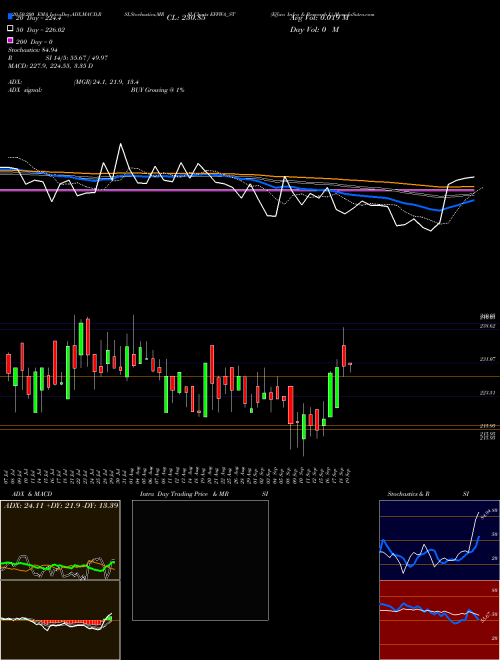Click the '(MGR) 24.1, 21.9, 13.4' ADX values
The width and height of the screenshot is (500, 660).
106,82
